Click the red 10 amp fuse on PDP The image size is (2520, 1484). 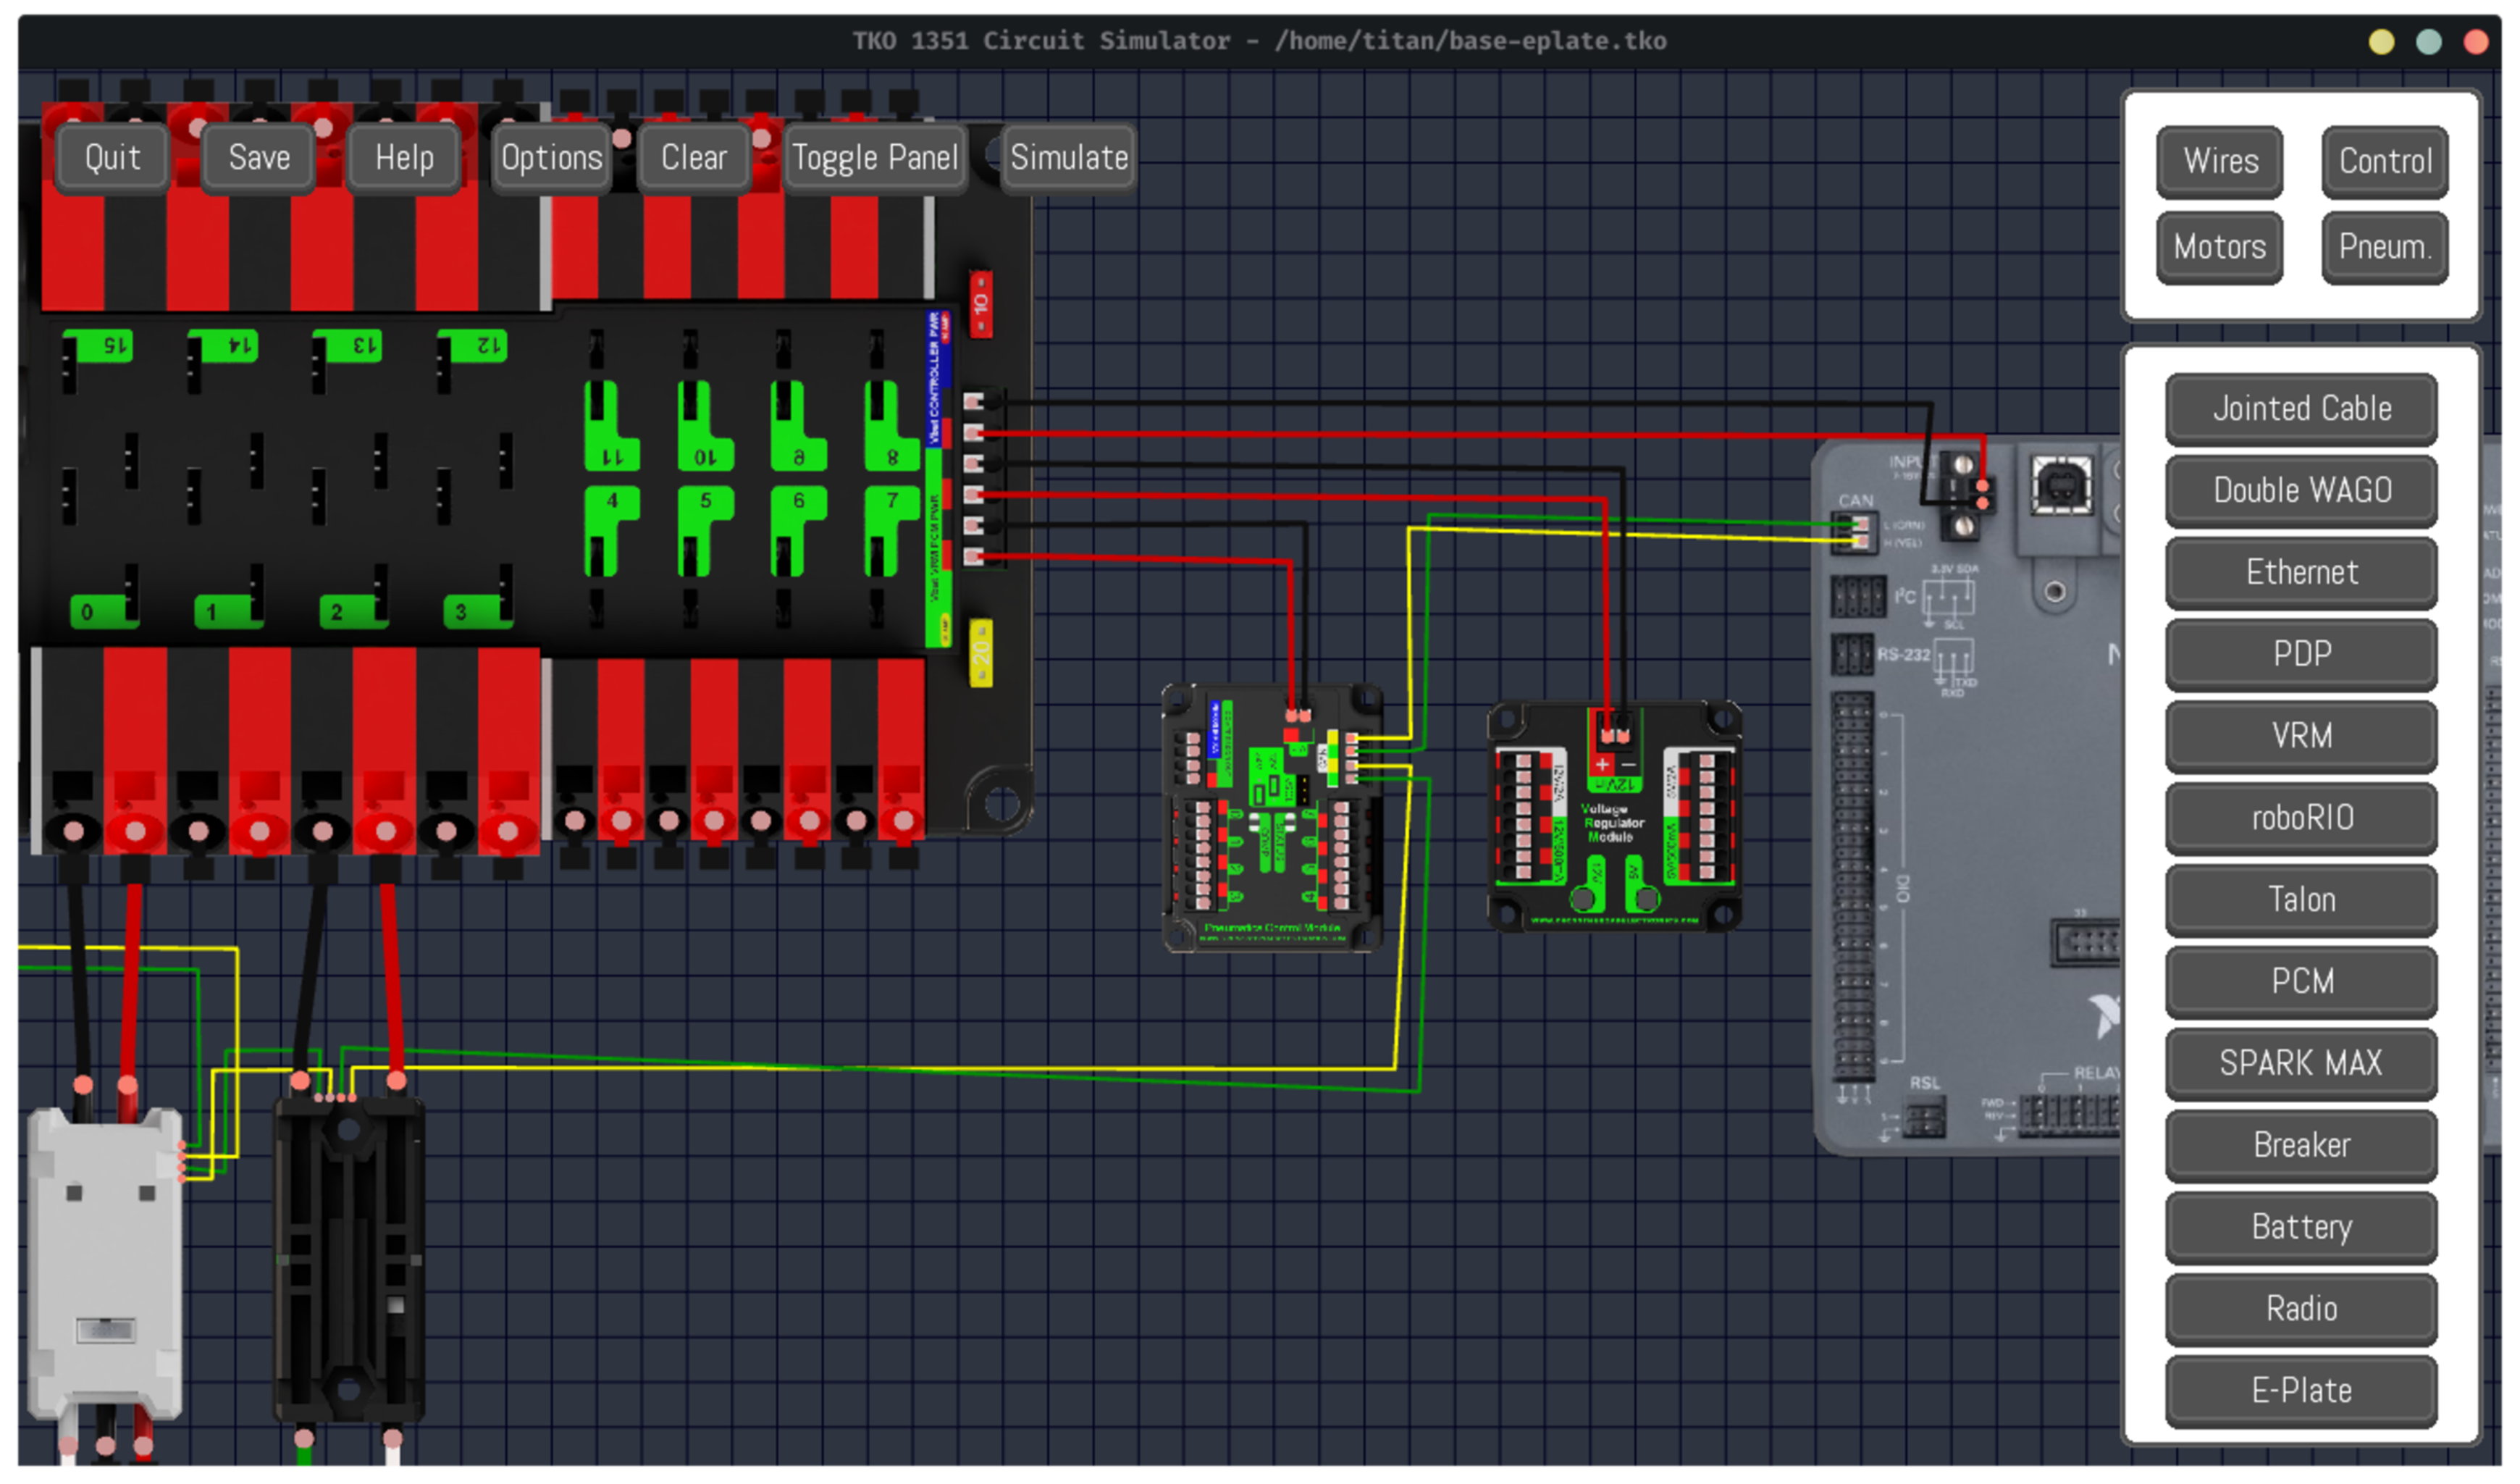981,304
